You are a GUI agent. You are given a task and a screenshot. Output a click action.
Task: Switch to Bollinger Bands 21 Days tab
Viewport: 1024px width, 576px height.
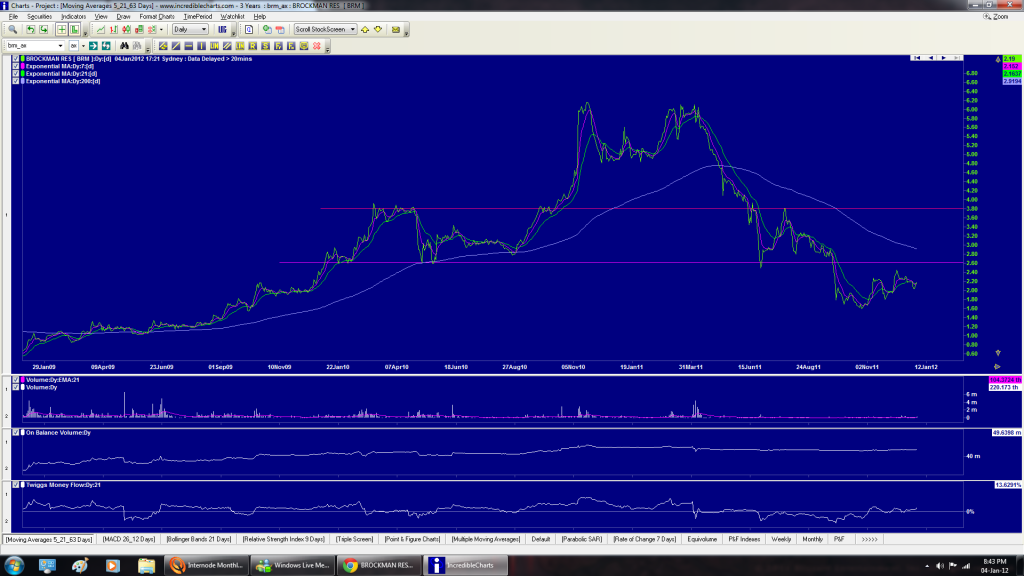[199, 539]
